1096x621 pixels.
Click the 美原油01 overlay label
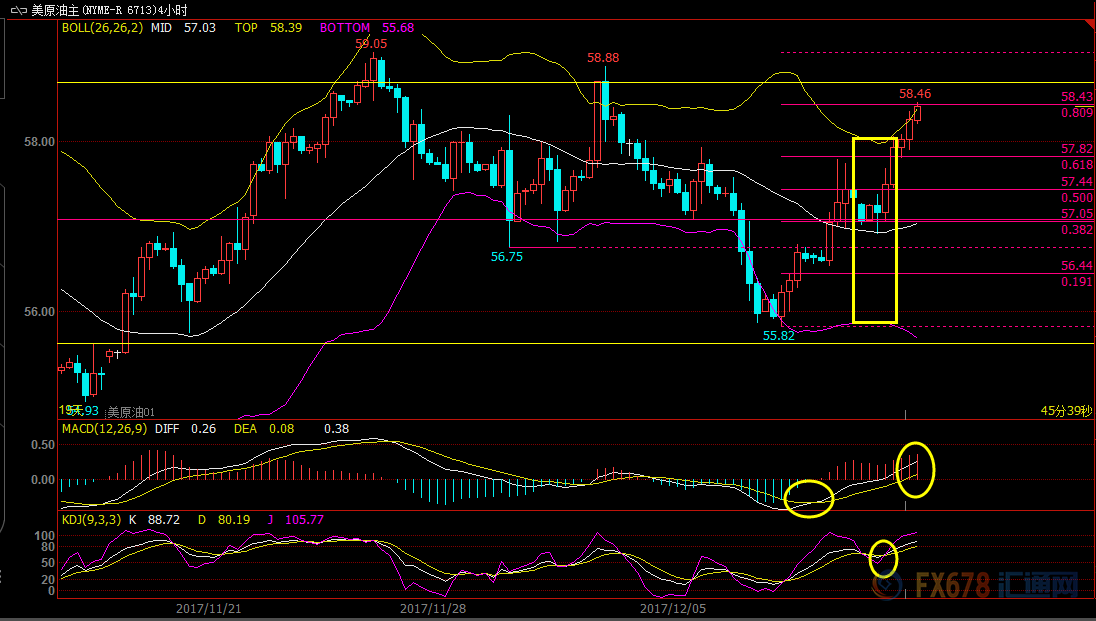click(x=131, y=413)
